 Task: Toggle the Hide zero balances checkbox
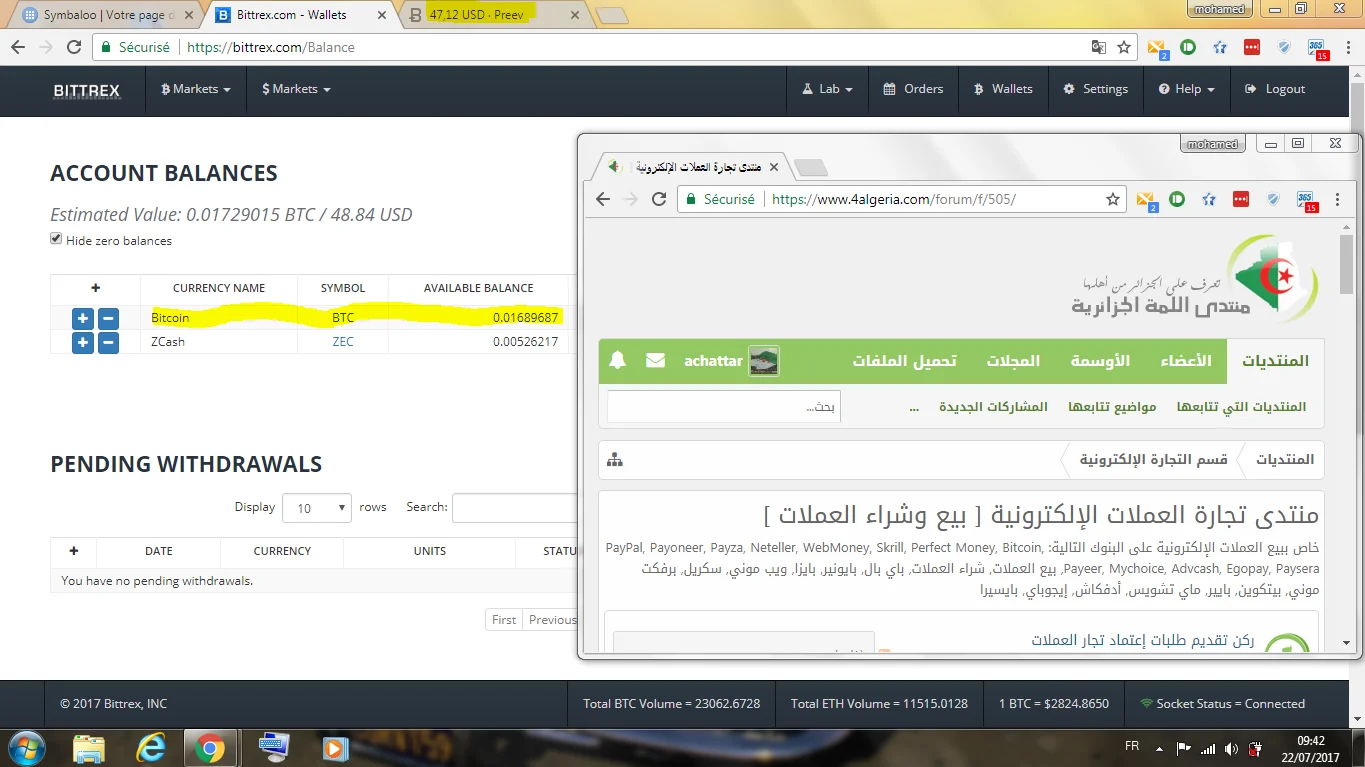[x=56, y=239]
